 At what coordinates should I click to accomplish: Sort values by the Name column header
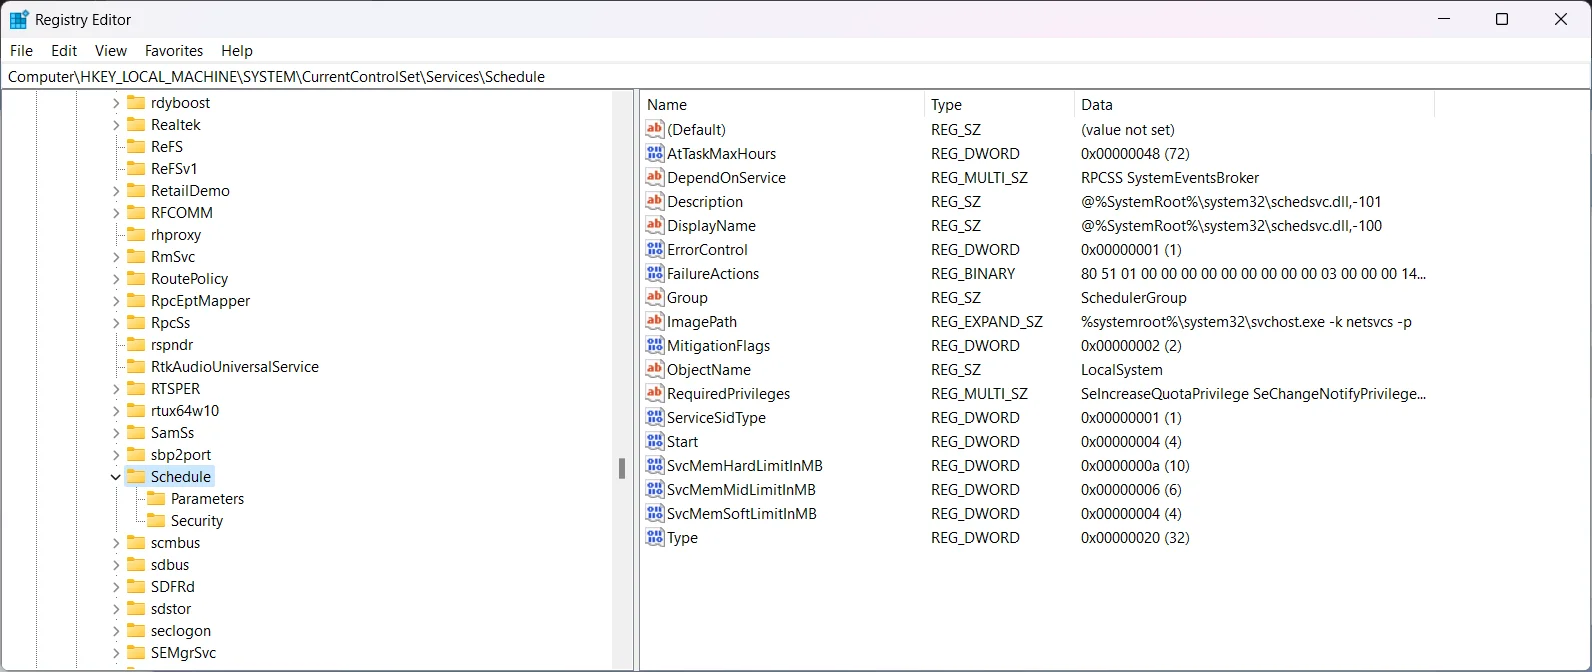point(782,104)
